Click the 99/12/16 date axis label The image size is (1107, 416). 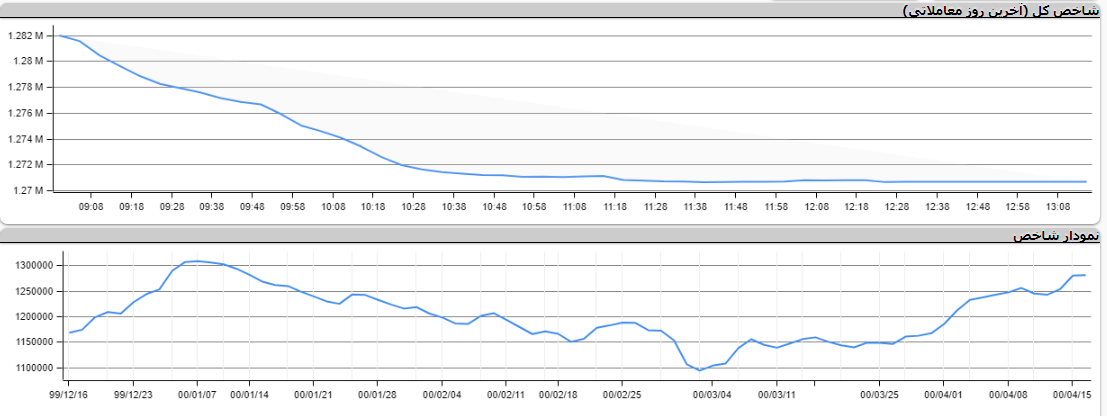(68, 394)
